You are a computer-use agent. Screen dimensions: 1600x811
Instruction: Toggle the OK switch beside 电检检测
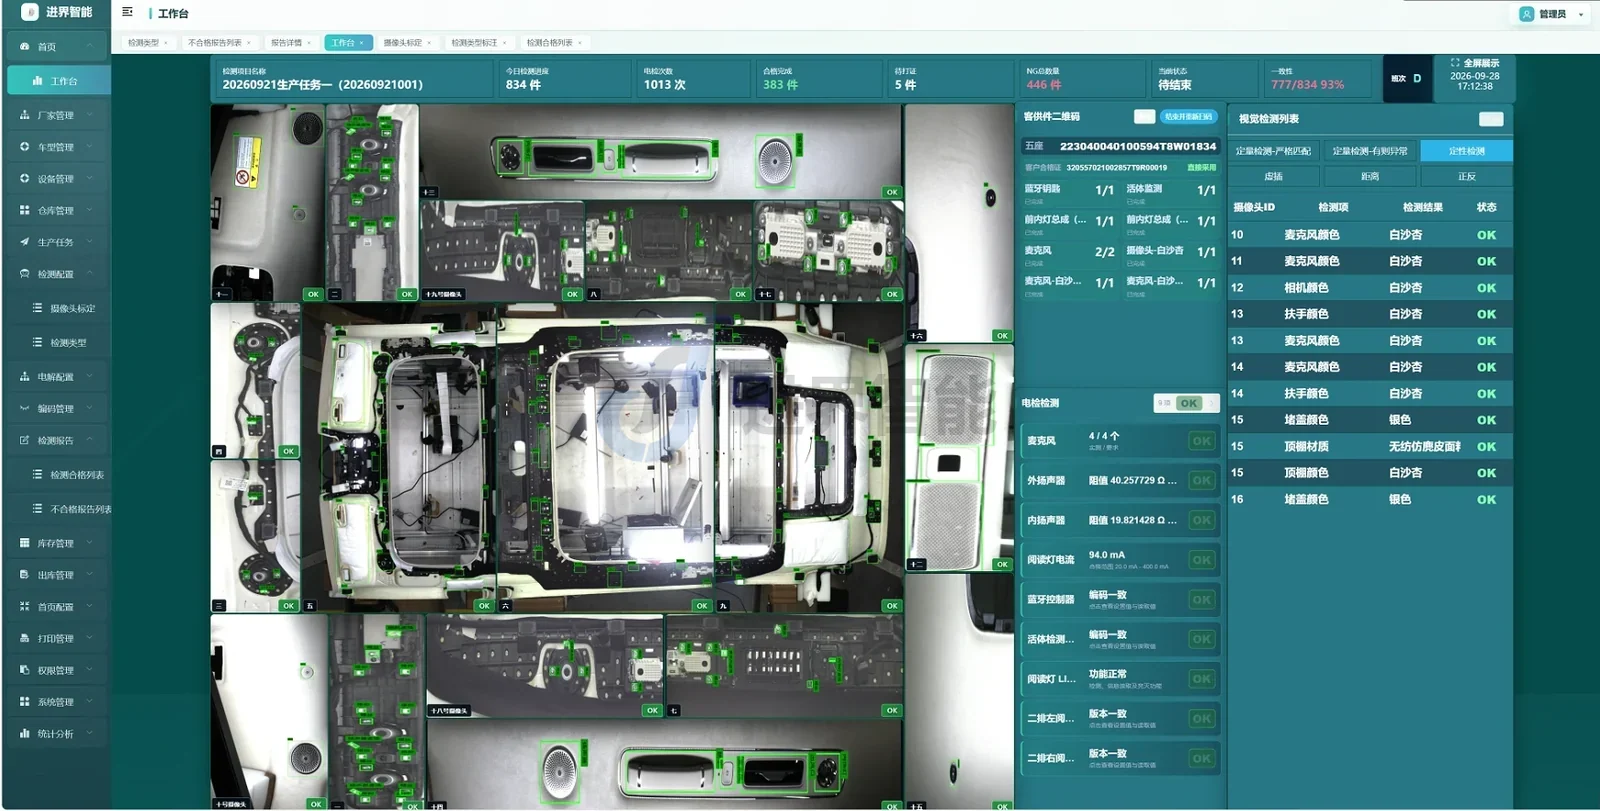tap(1187, 403)
